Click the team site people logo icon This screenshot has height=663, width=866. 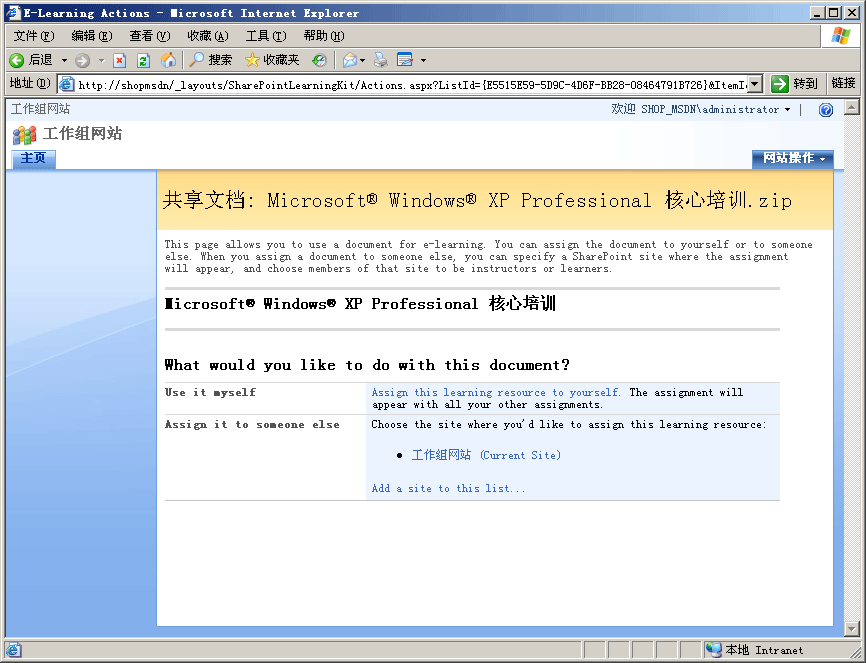point(24,135)
